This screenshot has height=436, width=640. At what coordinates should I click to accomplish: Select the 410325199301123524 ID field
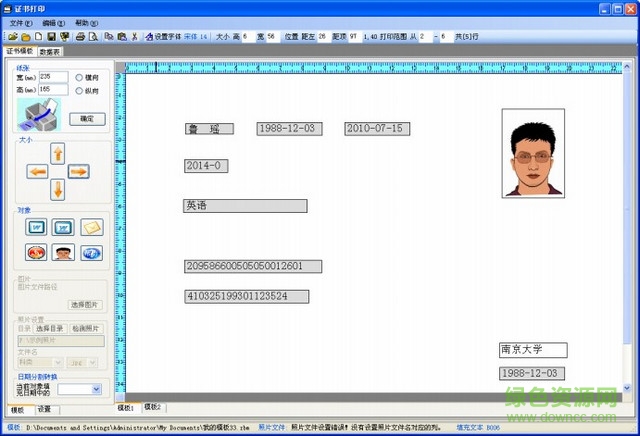click(x=247, y=296)
